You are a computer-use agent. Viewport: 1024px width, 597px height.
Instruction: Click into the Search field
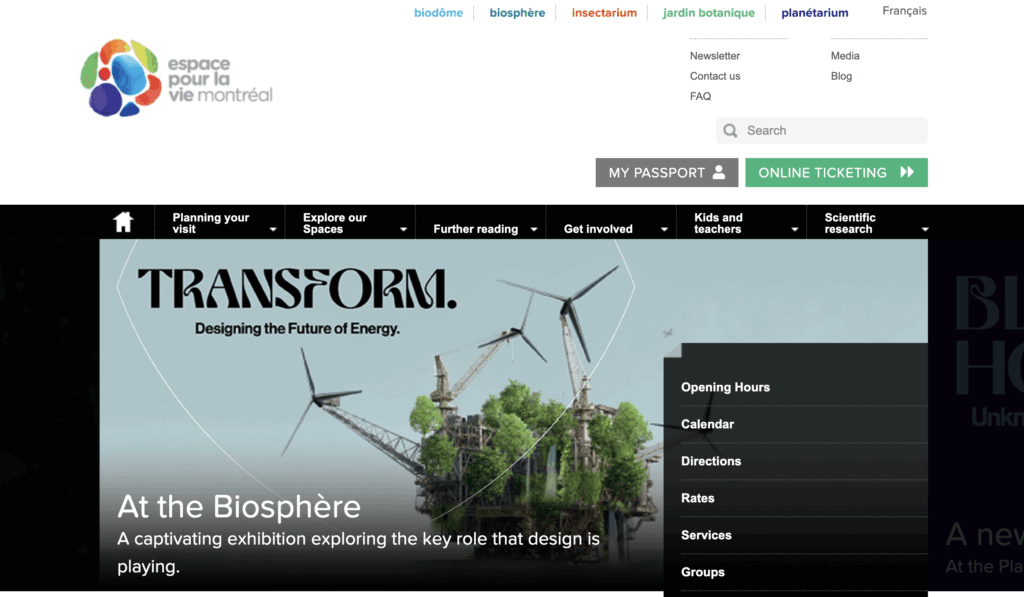click(822, 131)
